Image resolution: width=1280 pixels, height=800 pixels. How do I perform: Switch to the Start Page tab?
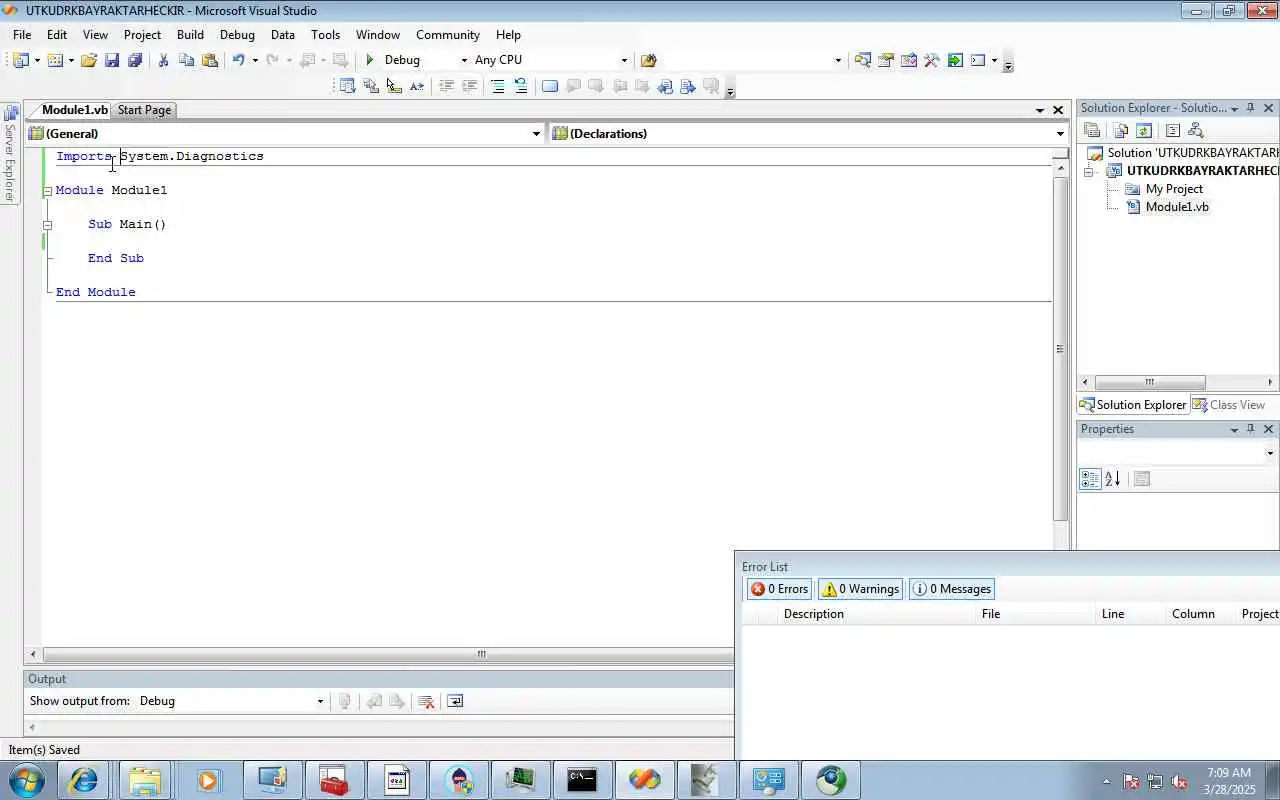tap(144, 110)
